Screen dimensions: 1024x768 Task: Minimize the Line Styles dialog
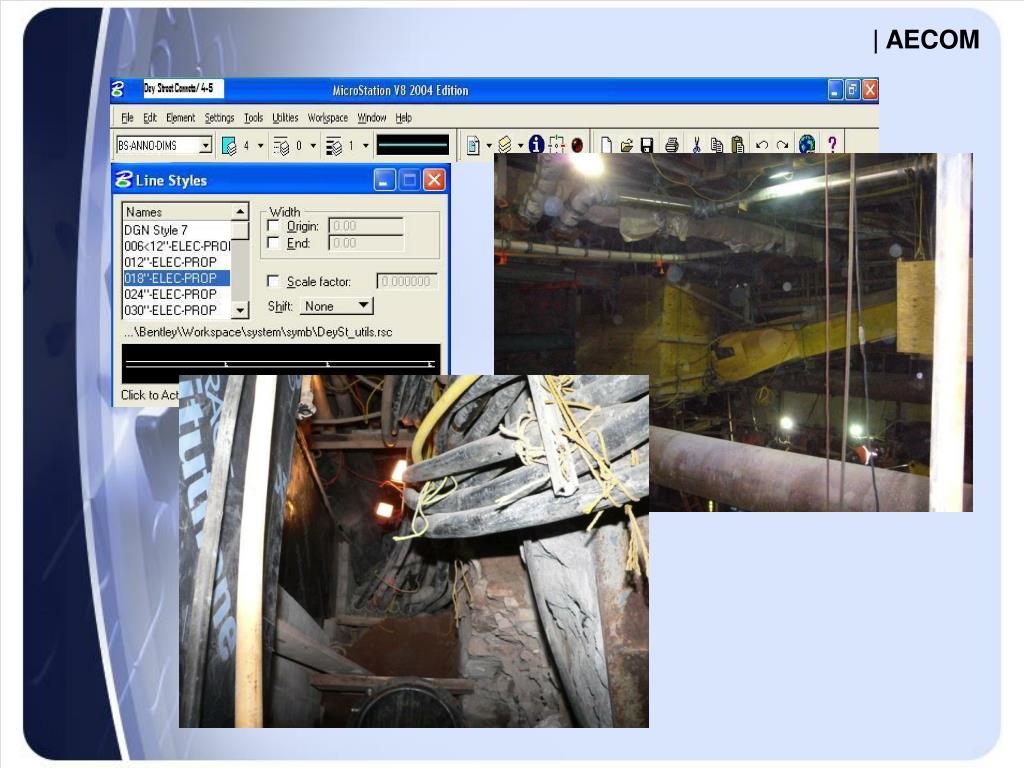[x=384, y=180]
